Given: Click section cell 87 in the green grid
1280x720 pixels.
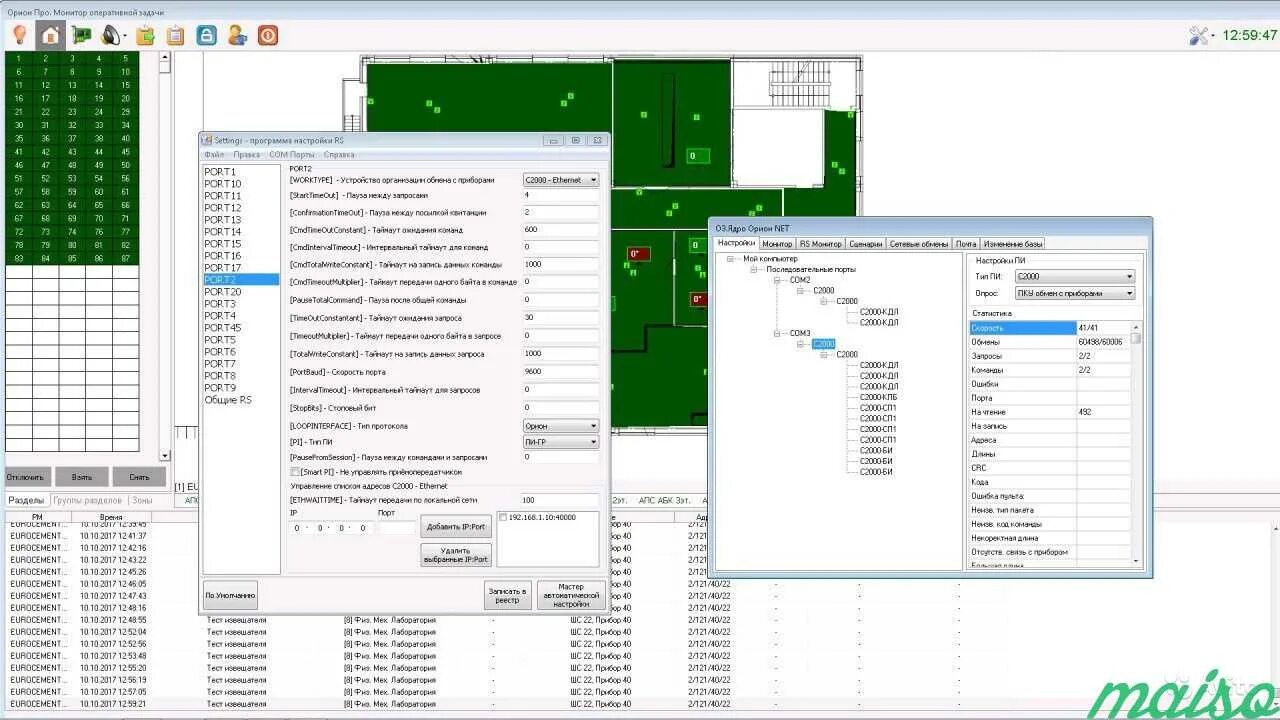Looking at the screenshot, I should (125, 258).
